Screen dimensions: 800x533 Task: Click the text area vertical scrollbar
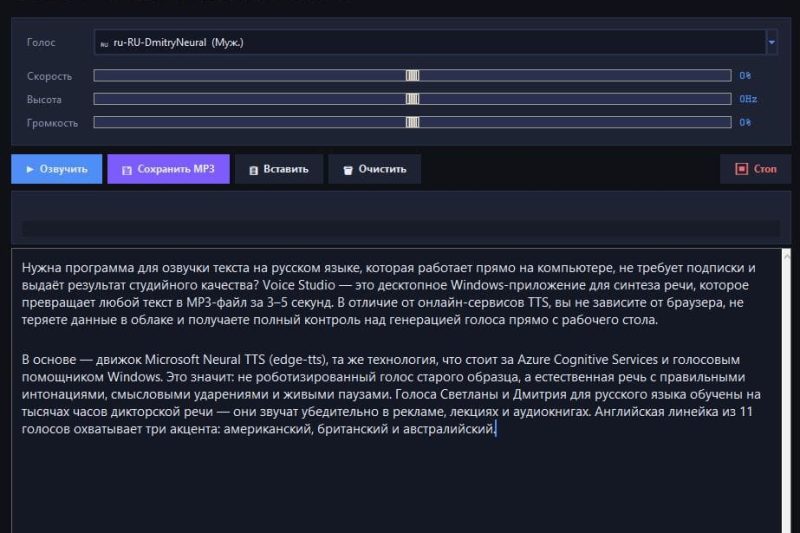pos(786,391)
